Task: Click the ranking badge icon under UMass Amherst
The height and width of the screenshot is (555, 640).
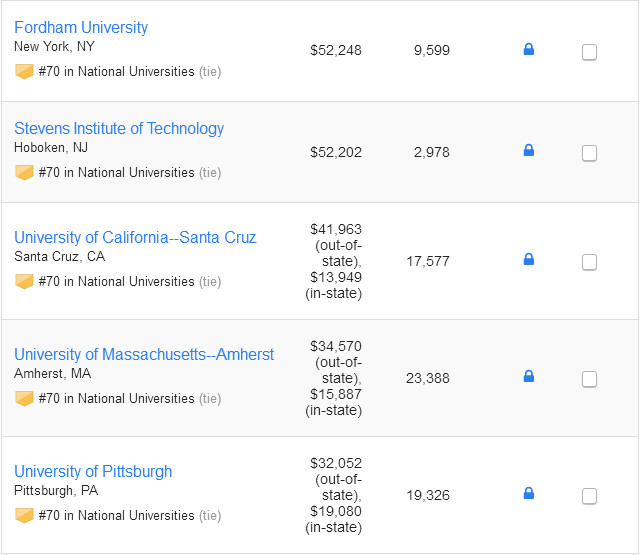Action: click(24, 398)
